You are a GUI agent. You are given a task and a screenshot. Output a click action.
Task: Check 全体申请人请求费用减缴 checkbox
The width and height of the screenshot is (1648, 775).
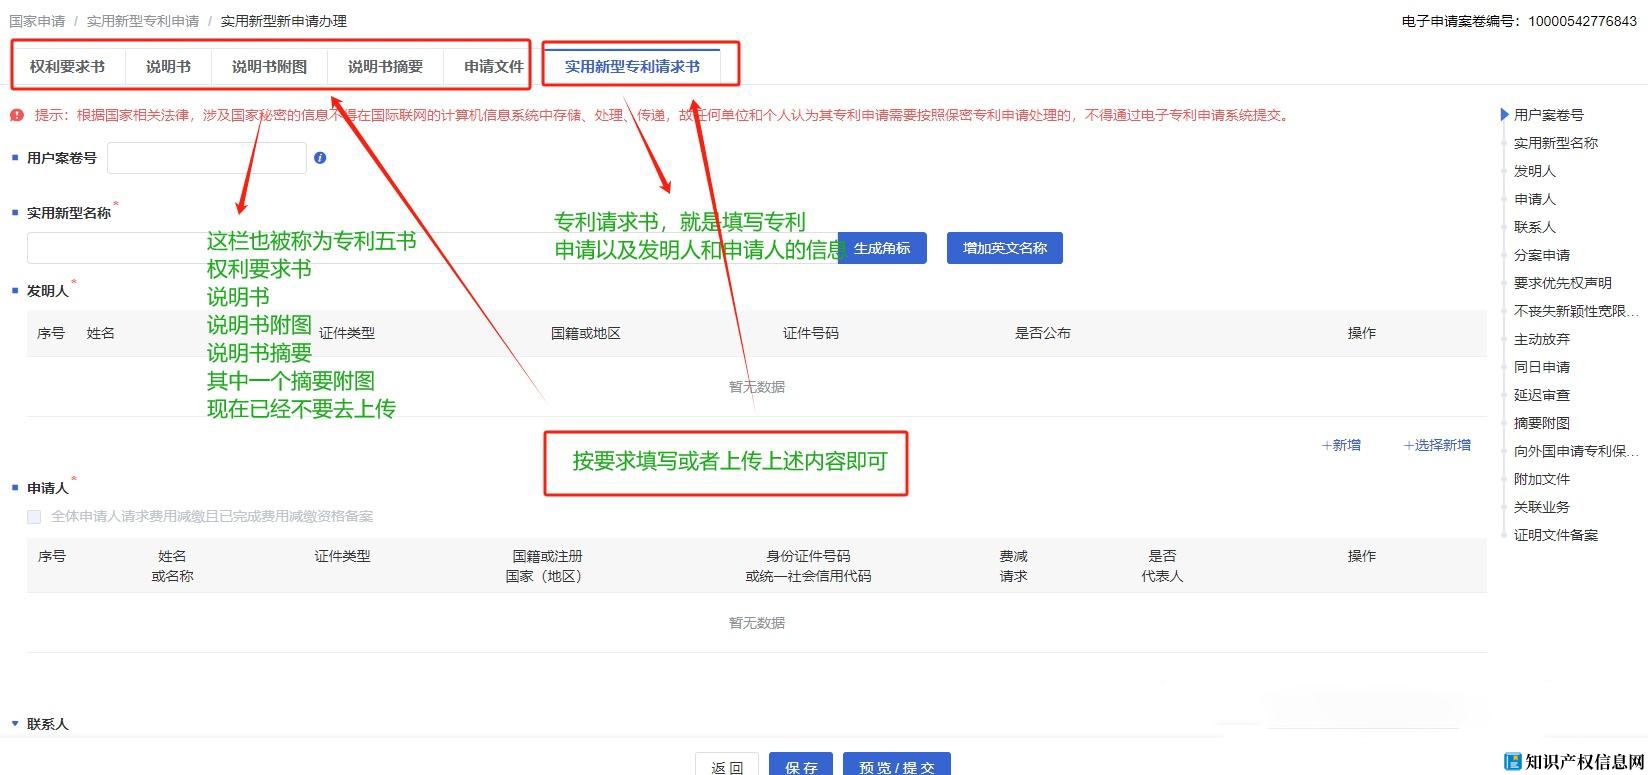pos(34,516)
